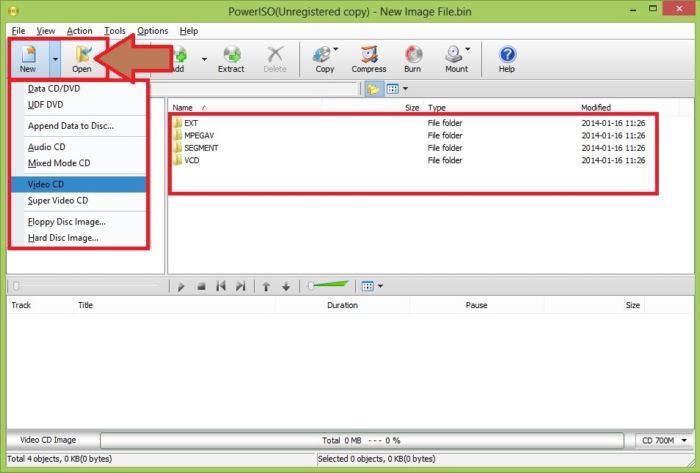Screen dimensions: 700x473
Task: Click the Stop playback button
Action: (x=201, y=286)
